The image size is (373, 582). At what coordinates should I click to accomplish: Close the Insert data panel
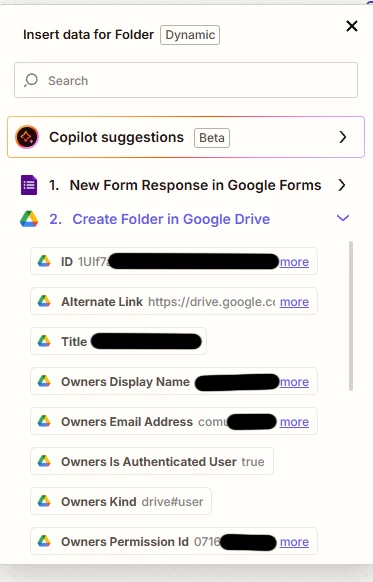(351, 26)
